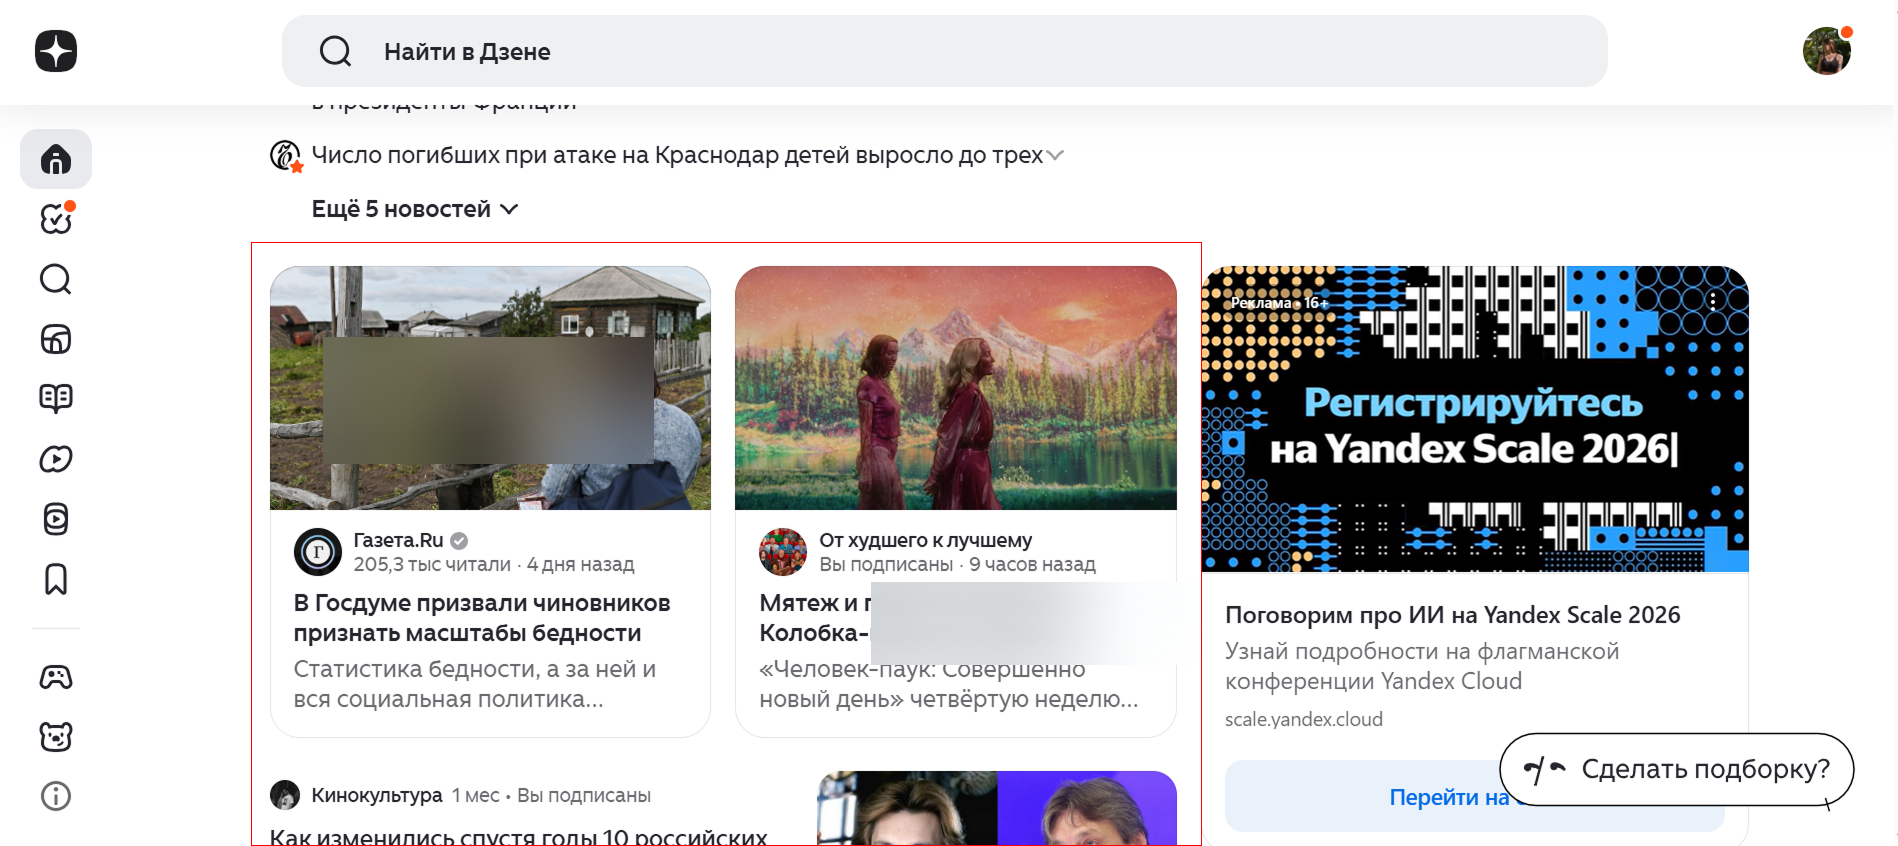Open the bear face icon in sidebar
Screen dimensions: 1898x846
point(56,737)
